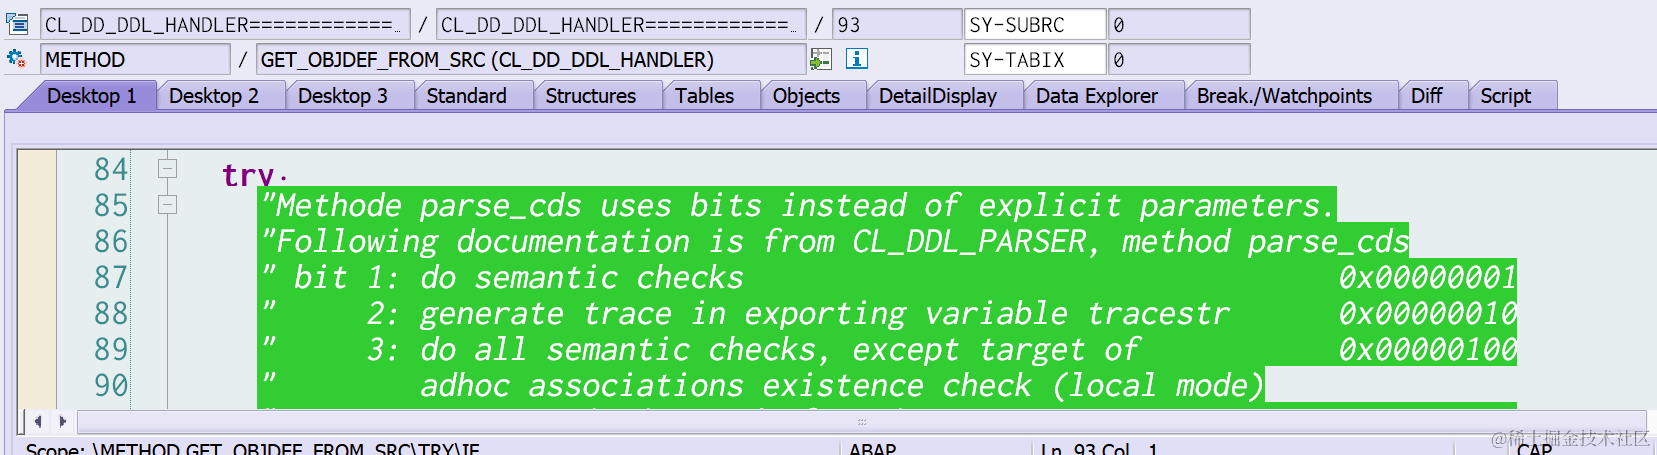This screenshot has width=1657, height=455.
Task: Click the second CL_DD_DDL_HANDLER include field
Action: [x=621, y=24]
